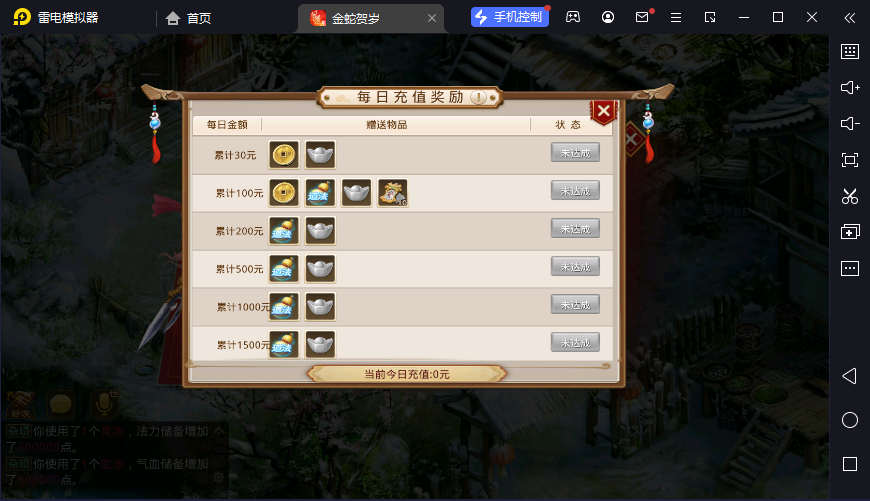Close the daily recharge reward dialog
Screen dimensions: 870x501
(604, 112)
